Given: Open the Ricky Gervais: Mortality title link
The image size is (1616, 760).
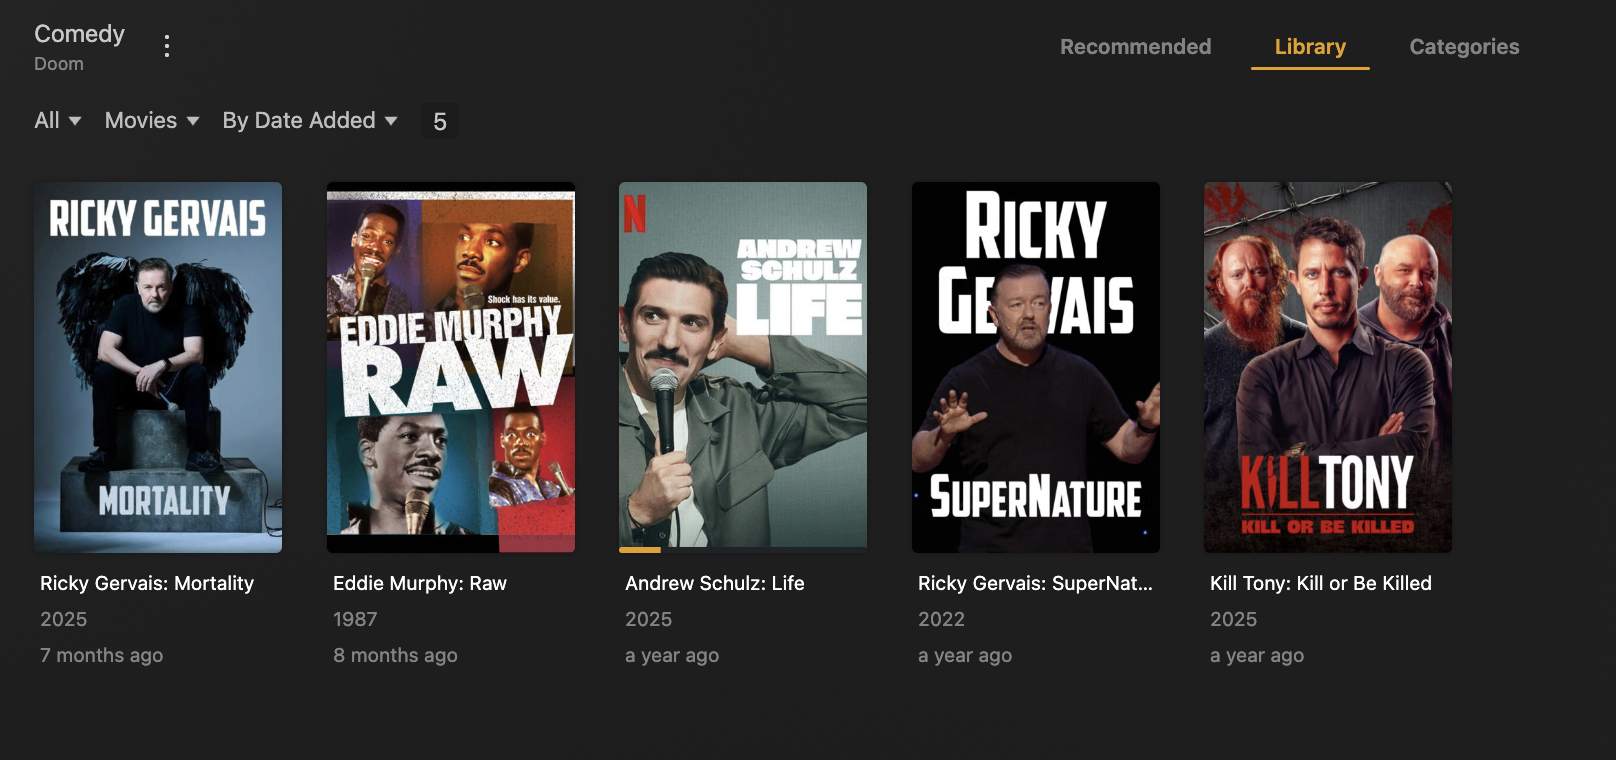Looking at the screenshot, I should [x=147, y=583].
